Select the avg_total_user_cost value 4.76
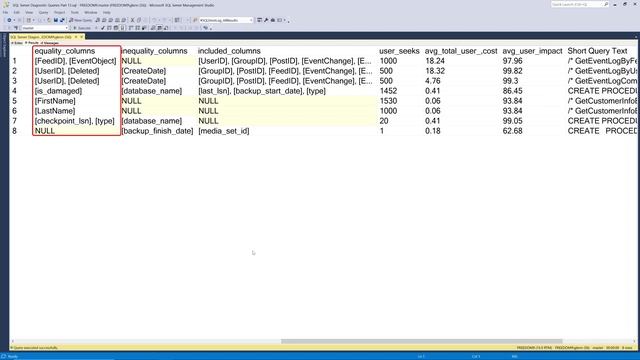The height and width of the screenshot is (360, 640). coord(433,81)
